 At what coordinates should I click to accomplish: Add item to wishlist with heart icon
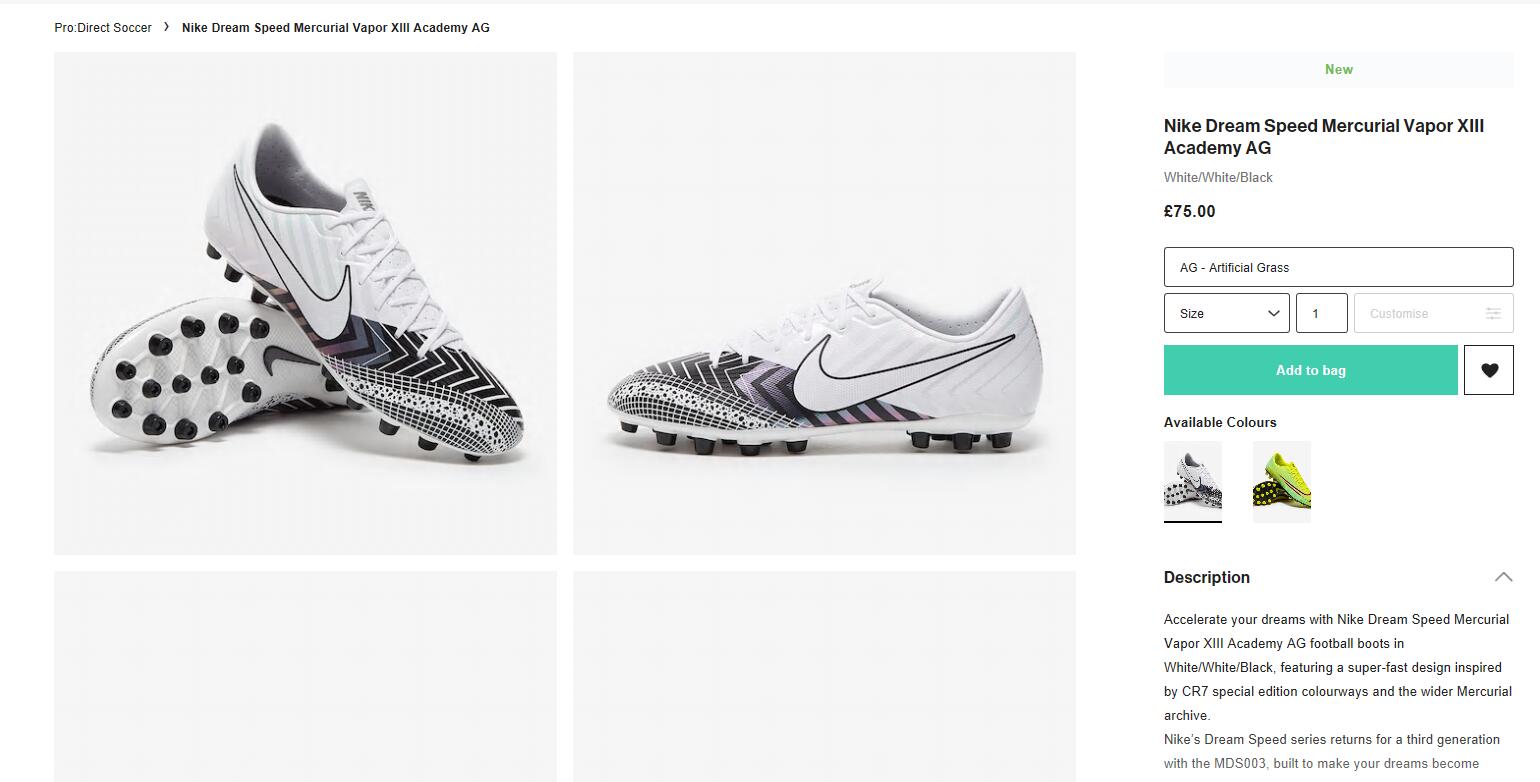(x=1488, y=370)
